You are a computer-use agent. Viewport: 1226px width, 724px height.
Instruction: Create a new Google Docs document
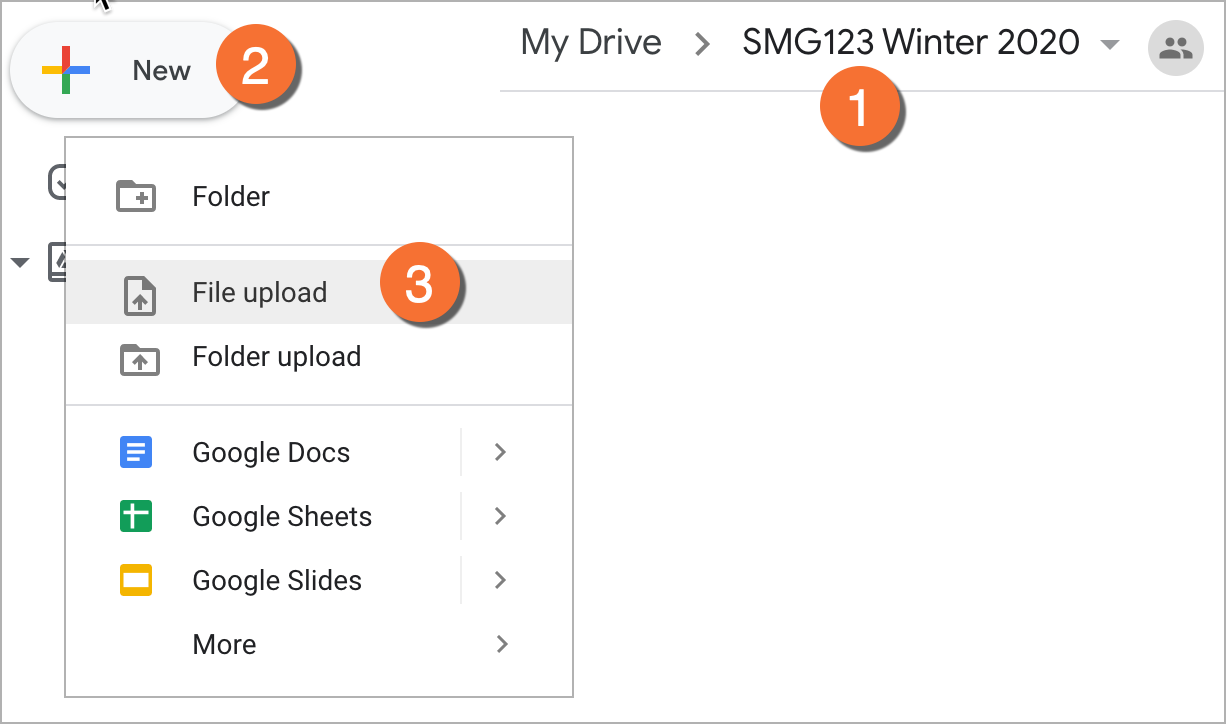(271, 453)
